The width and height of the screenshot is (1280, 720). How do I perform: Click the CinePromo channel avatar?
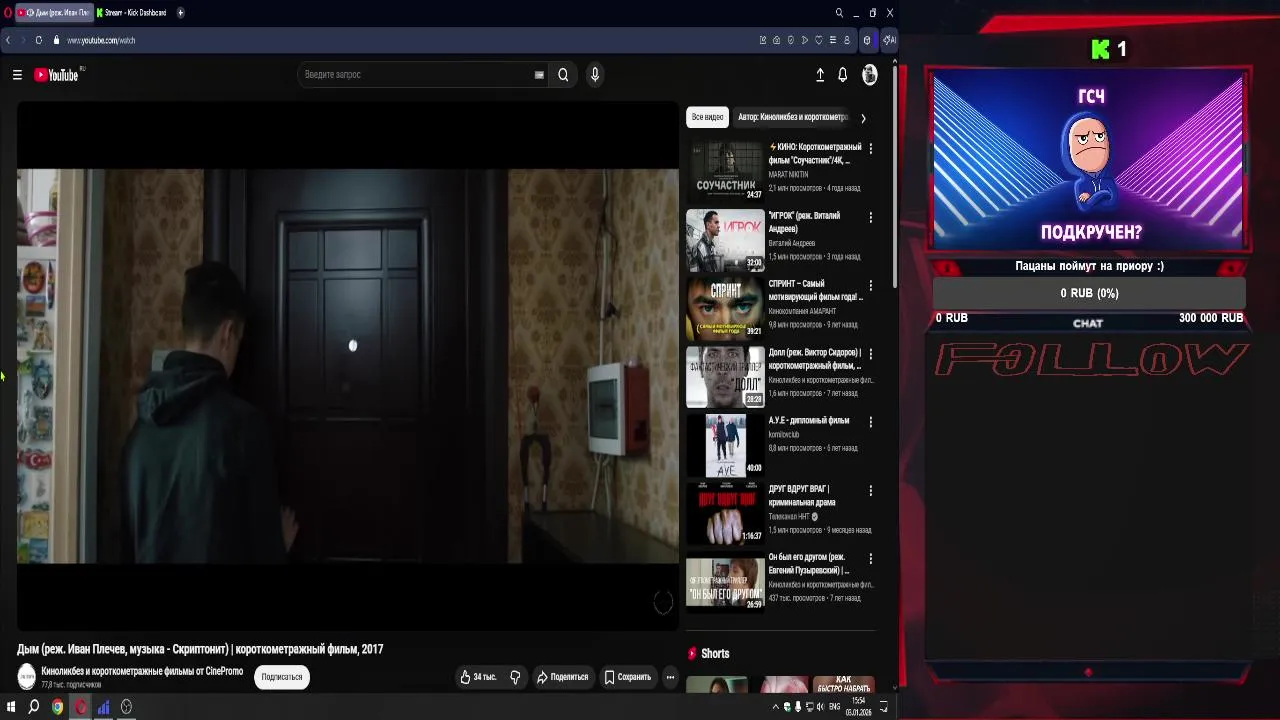click(27, 677)
